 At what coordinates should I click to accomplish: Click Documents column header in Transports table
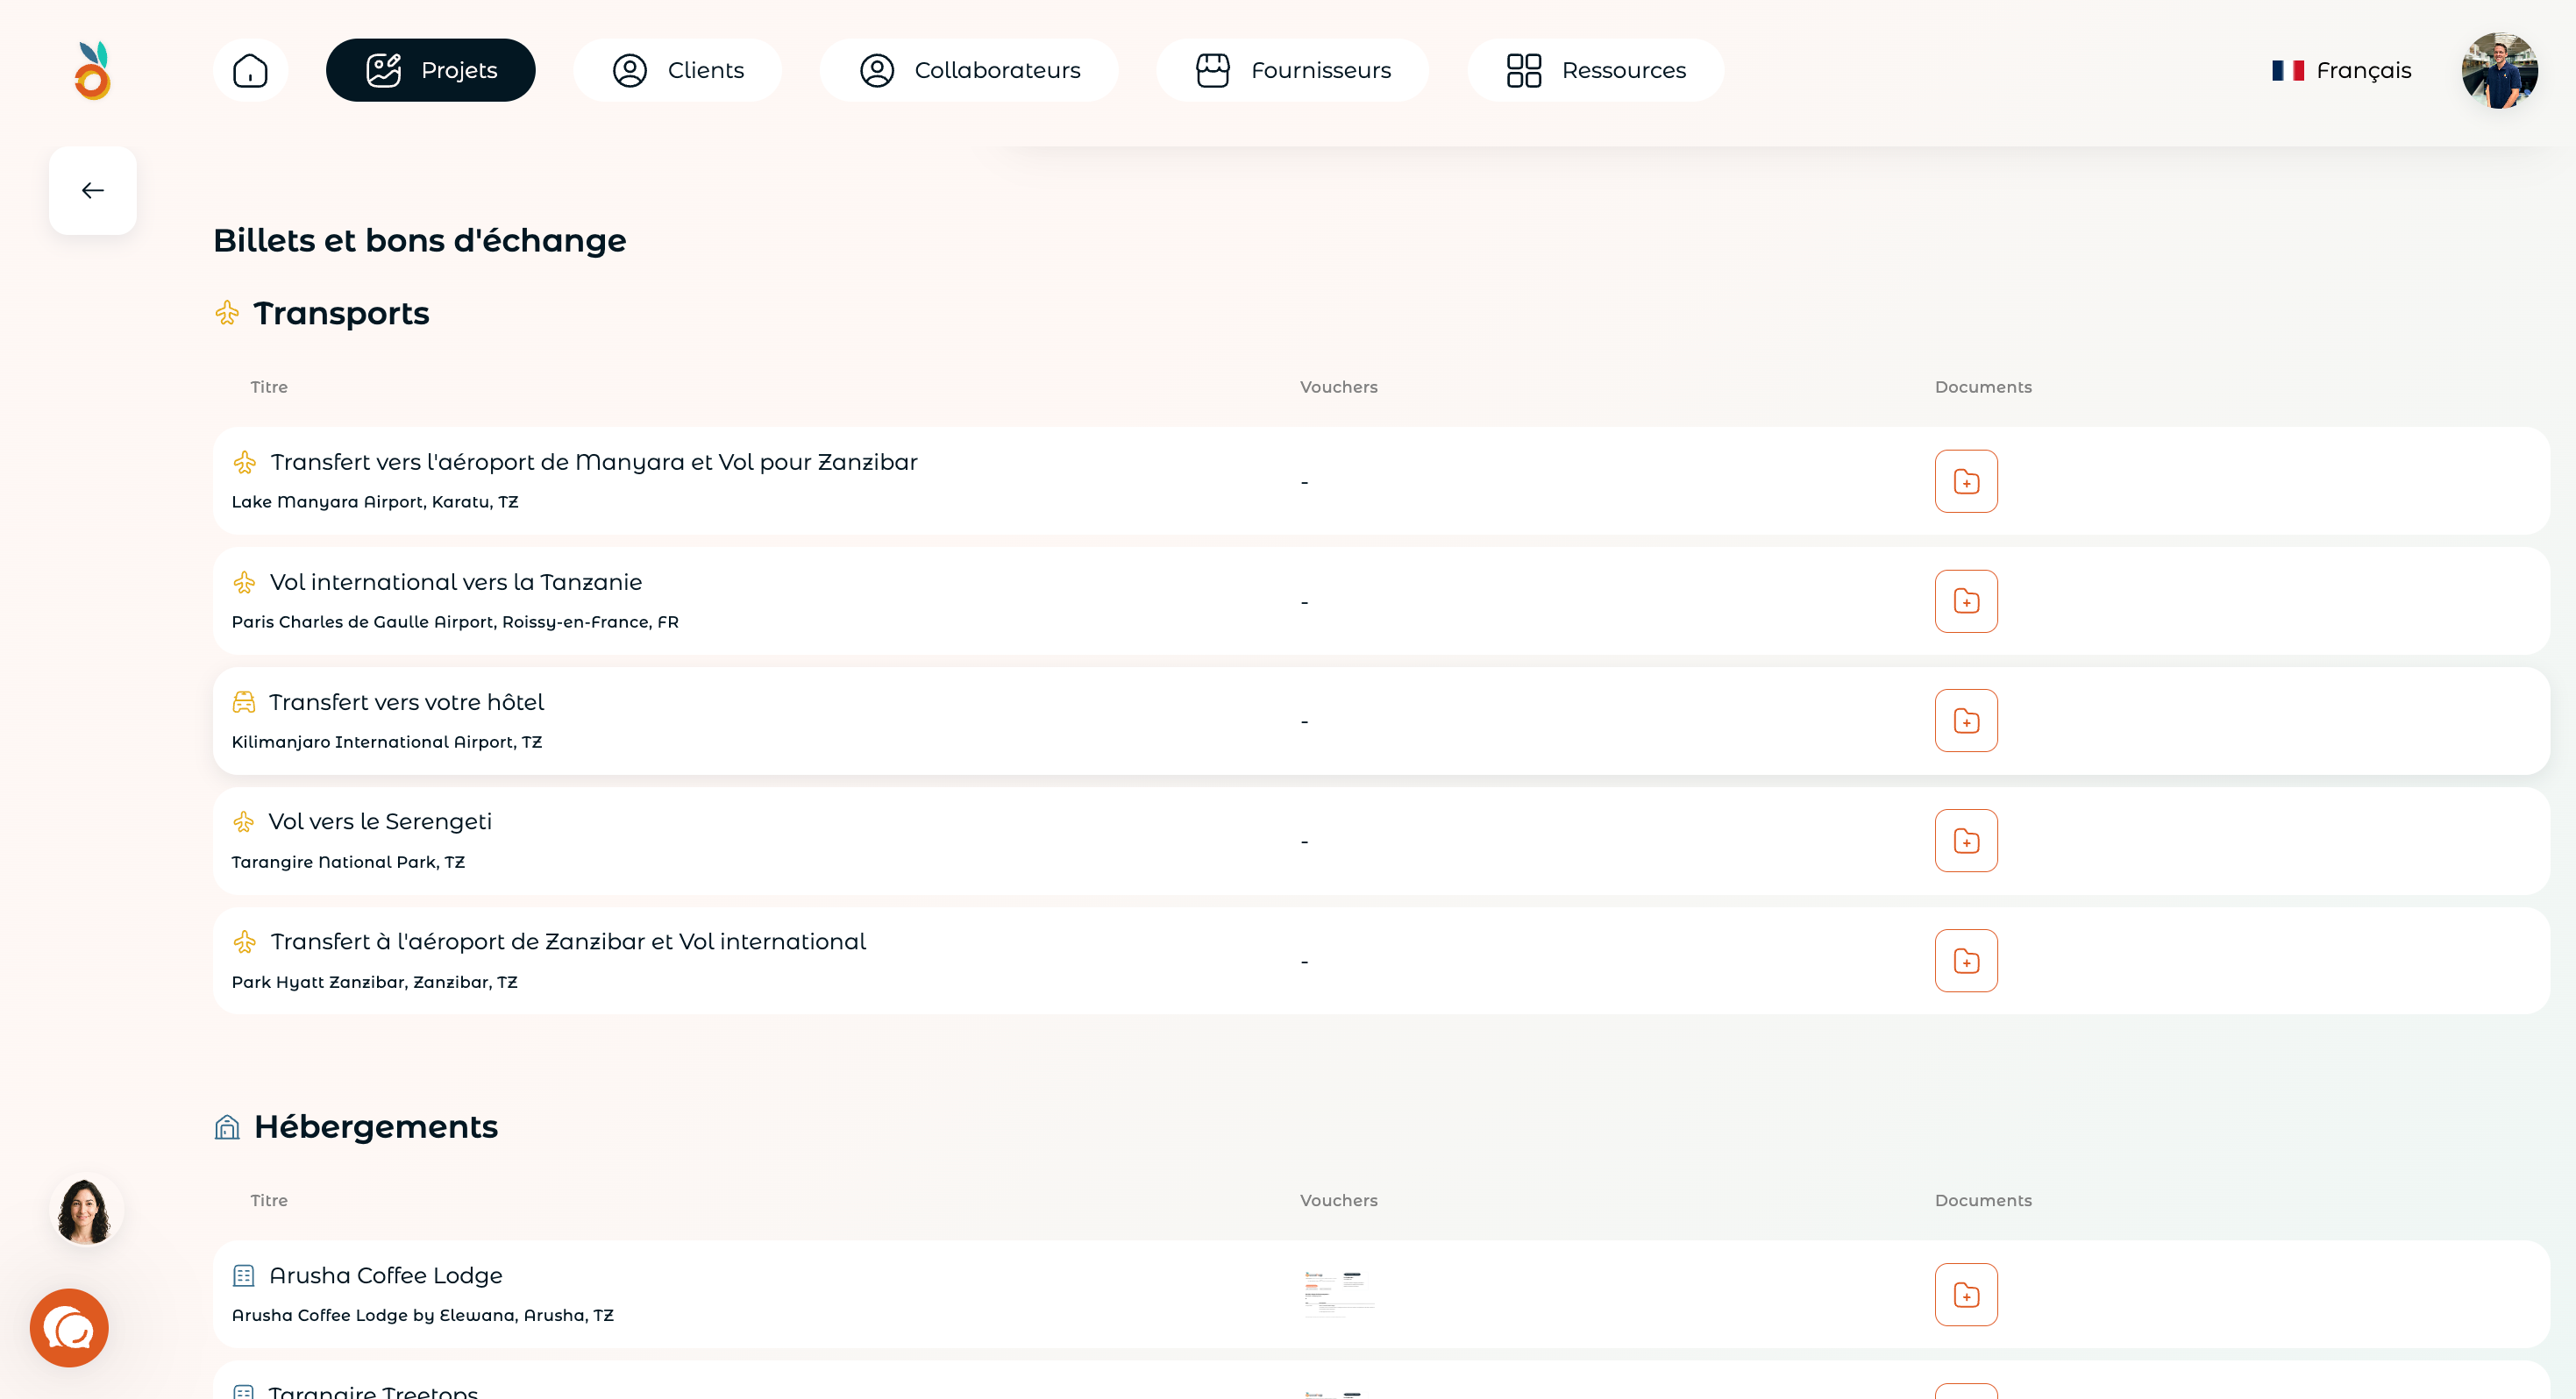coord(1983,387)
